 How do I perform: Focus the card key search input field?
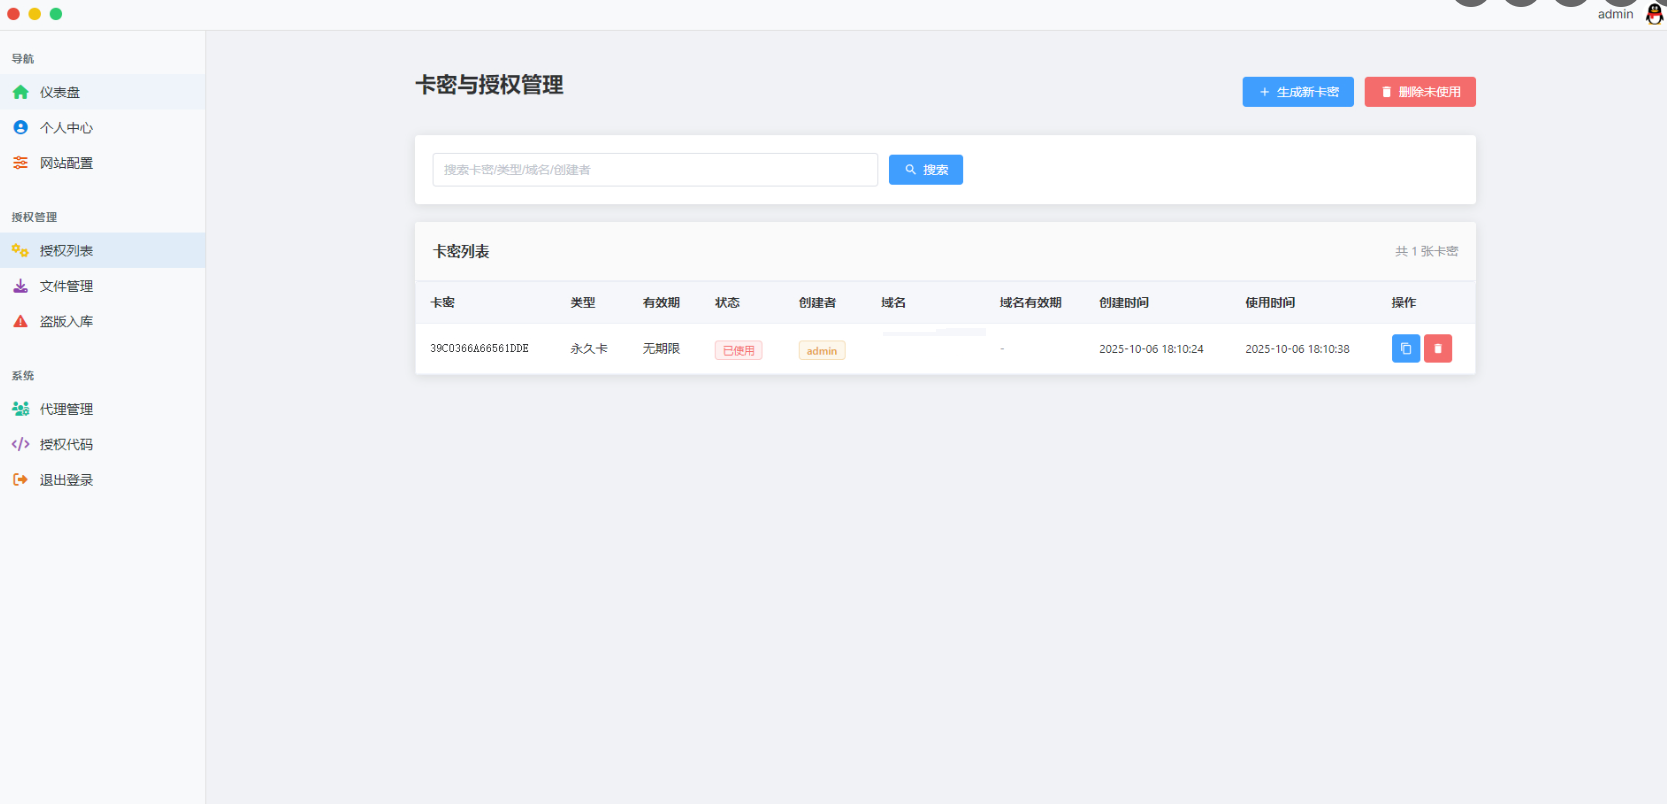654,170
